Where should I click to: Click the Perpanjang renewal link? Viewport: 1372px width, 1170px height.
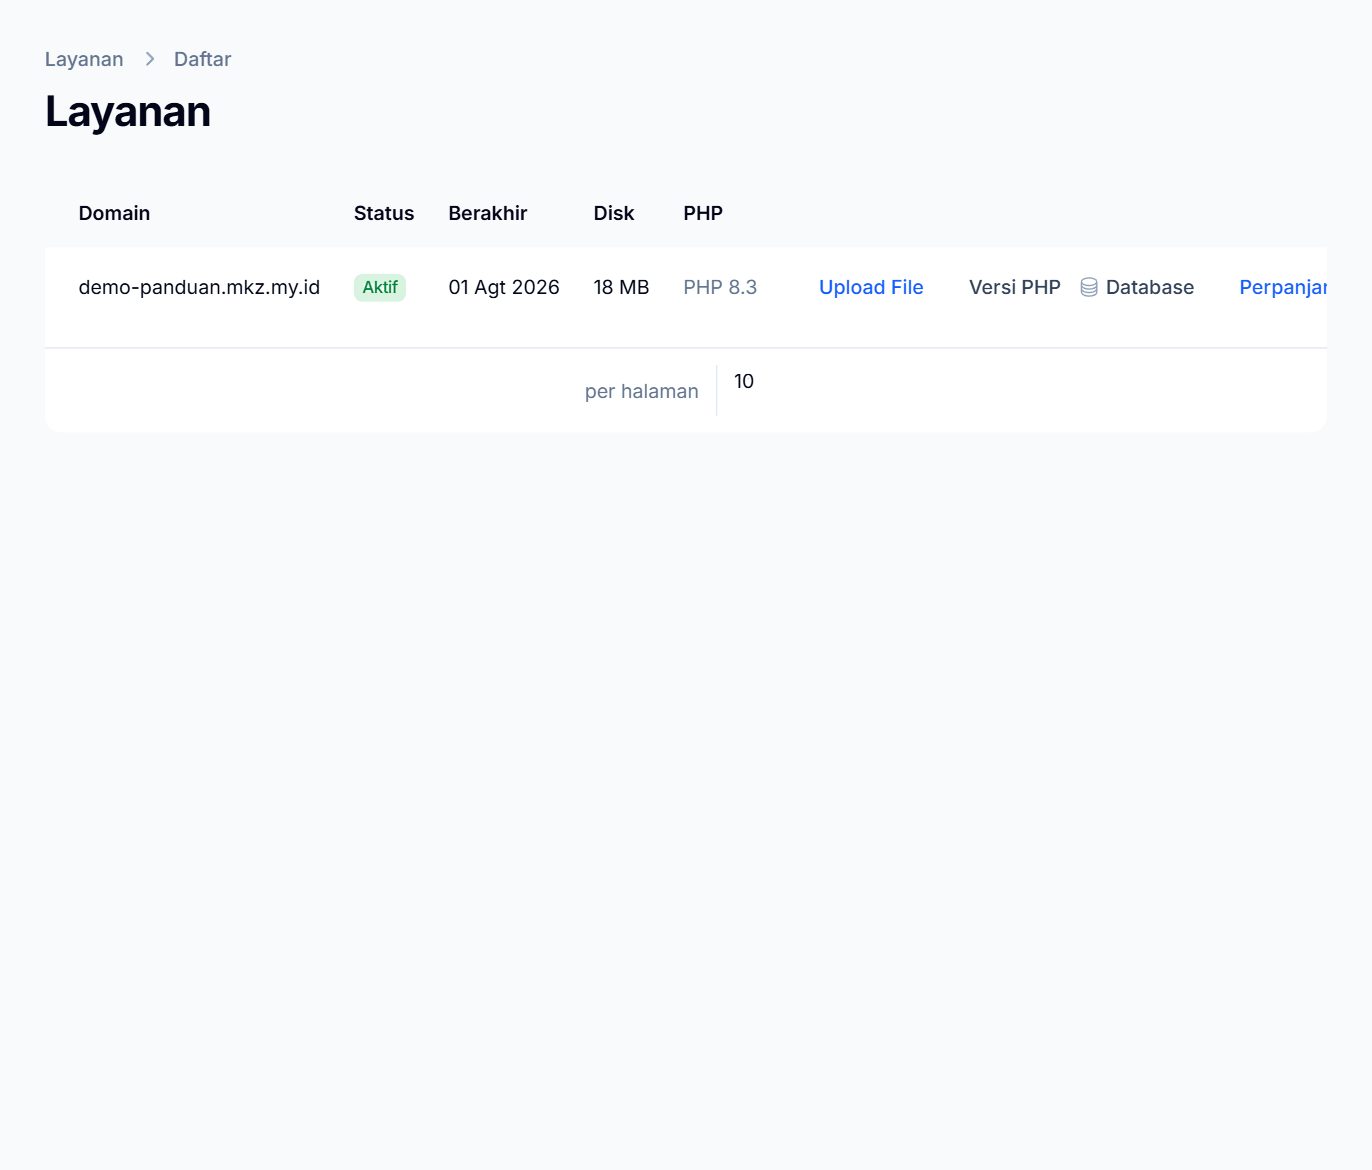[x=1283, y=287]
